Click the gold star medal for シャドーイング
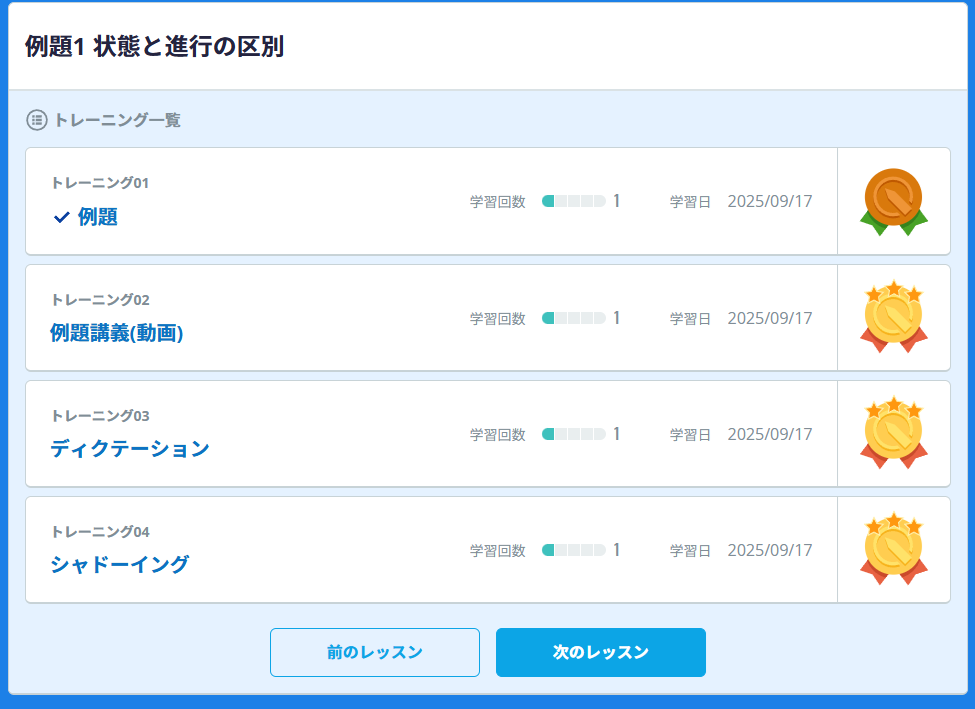Image resolution: width=975 pixels, height=709 pixels. [893, 549]
